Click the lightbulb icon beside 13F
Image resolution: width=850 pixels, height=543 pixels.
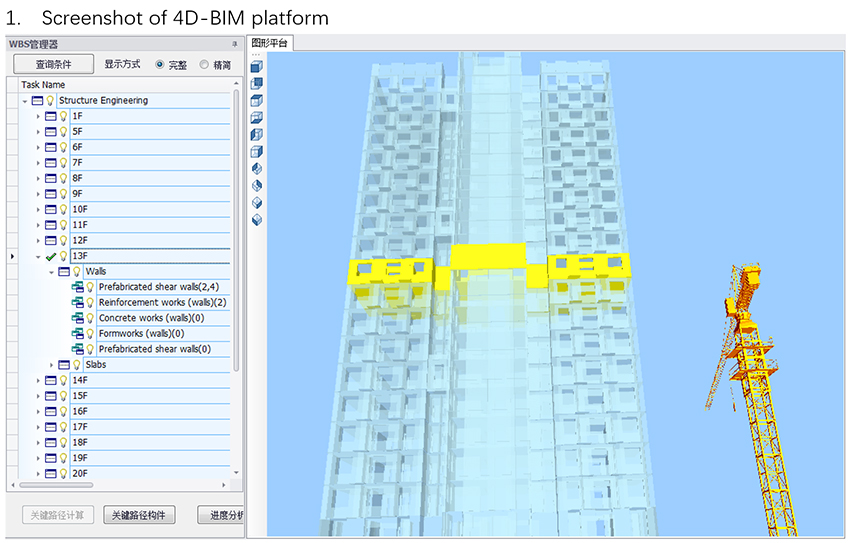(x=63, y=256)
